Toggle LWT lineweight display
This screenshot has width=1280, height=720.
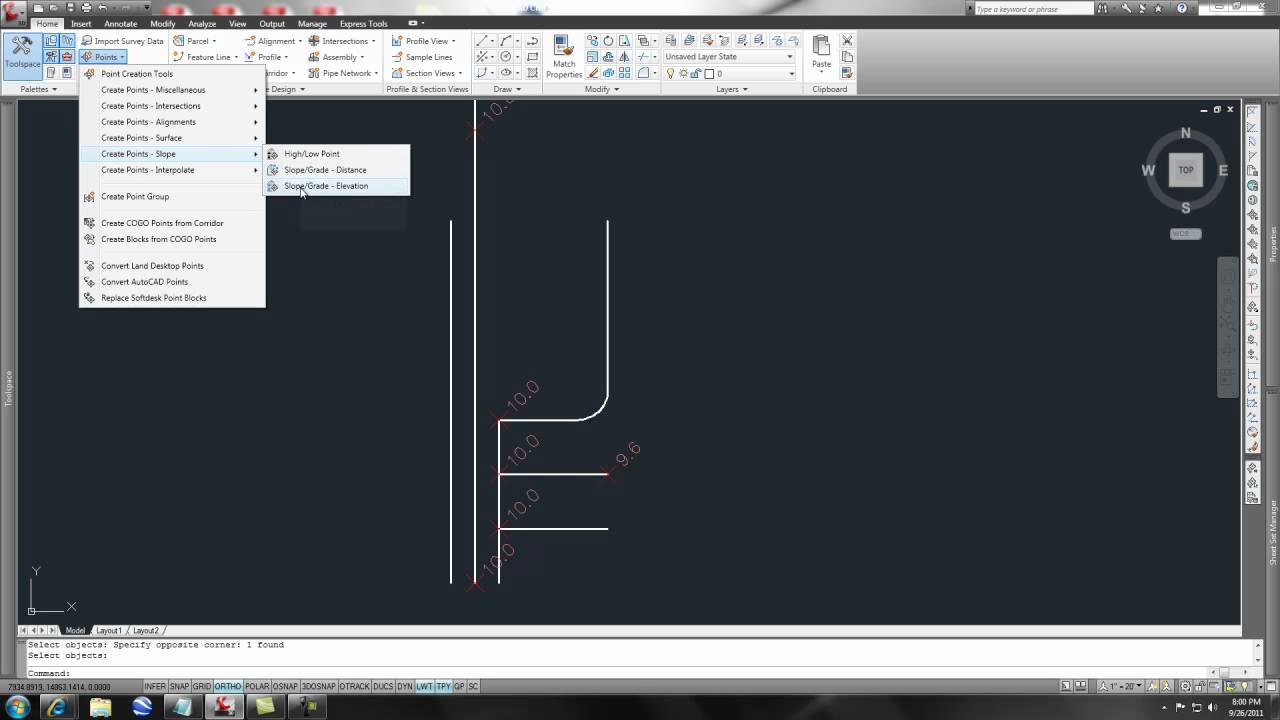pos(425,687)
